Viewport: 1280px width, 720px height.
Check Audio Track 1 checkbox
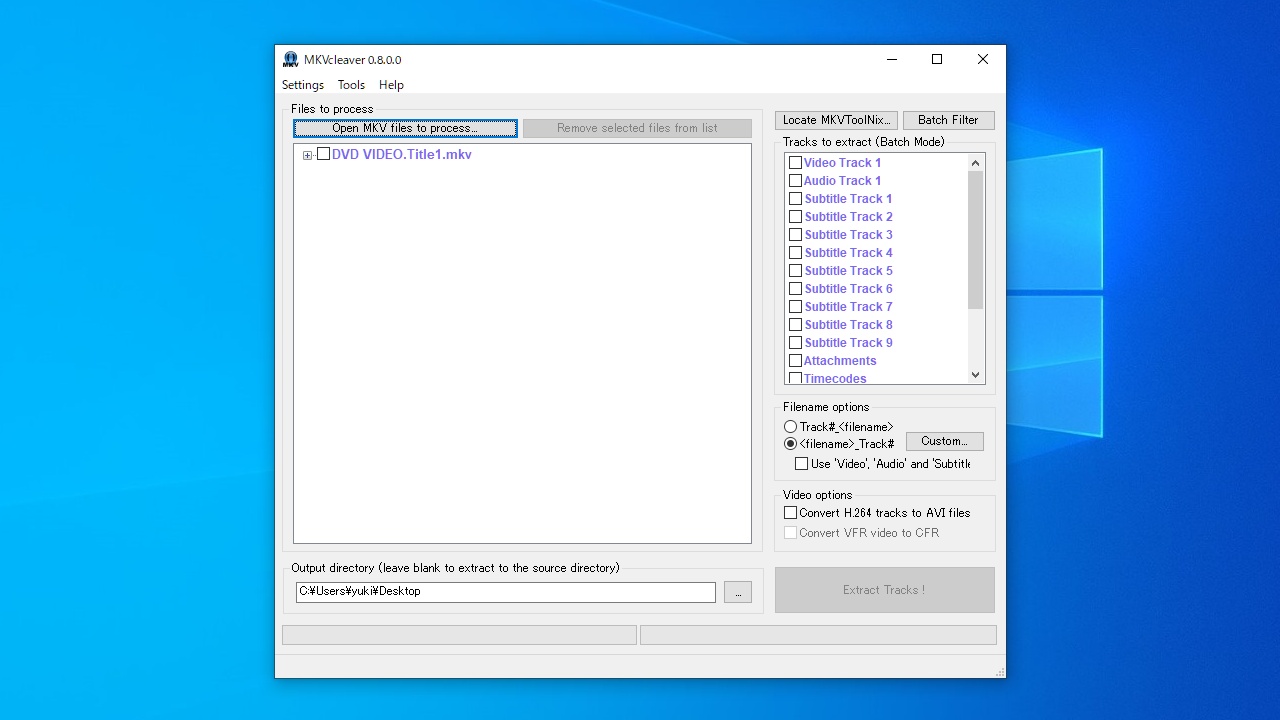coord(795,181)
